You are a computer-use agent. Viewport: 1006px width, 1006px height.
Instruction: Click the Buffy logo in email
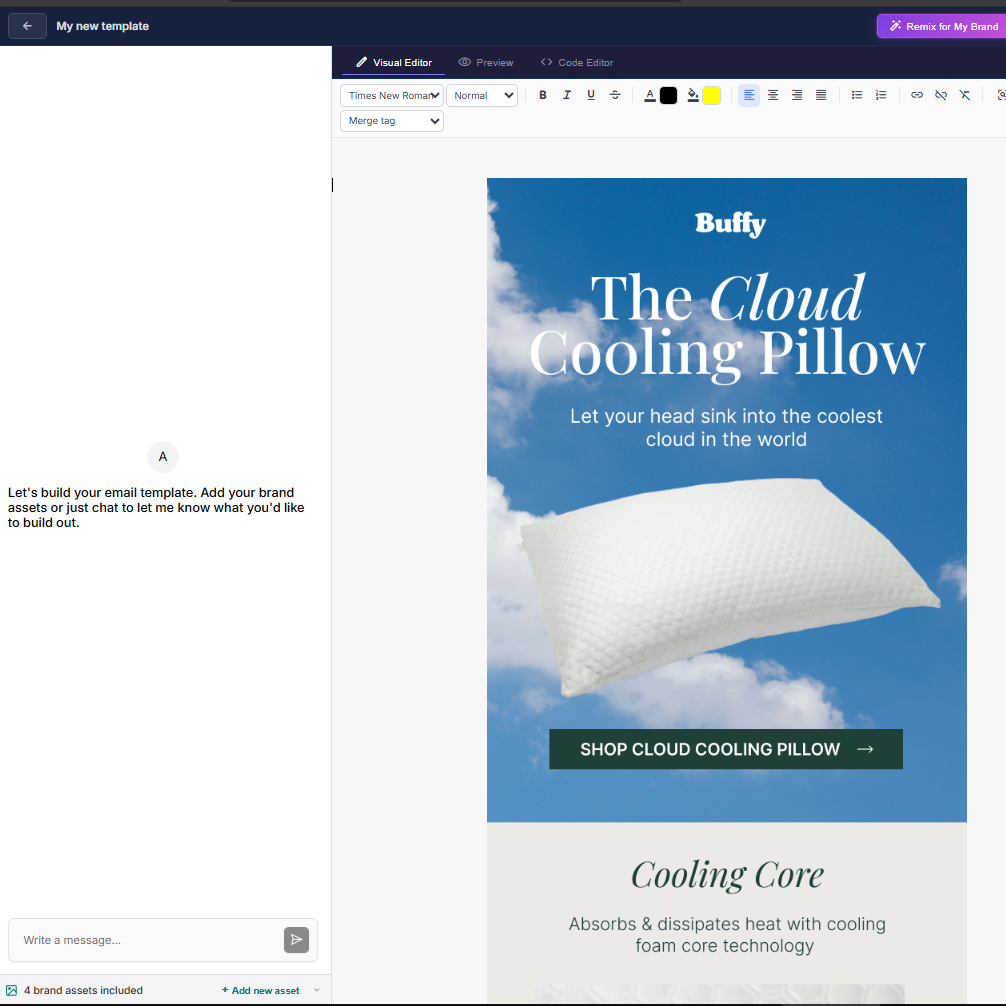[x=730, y=224]
